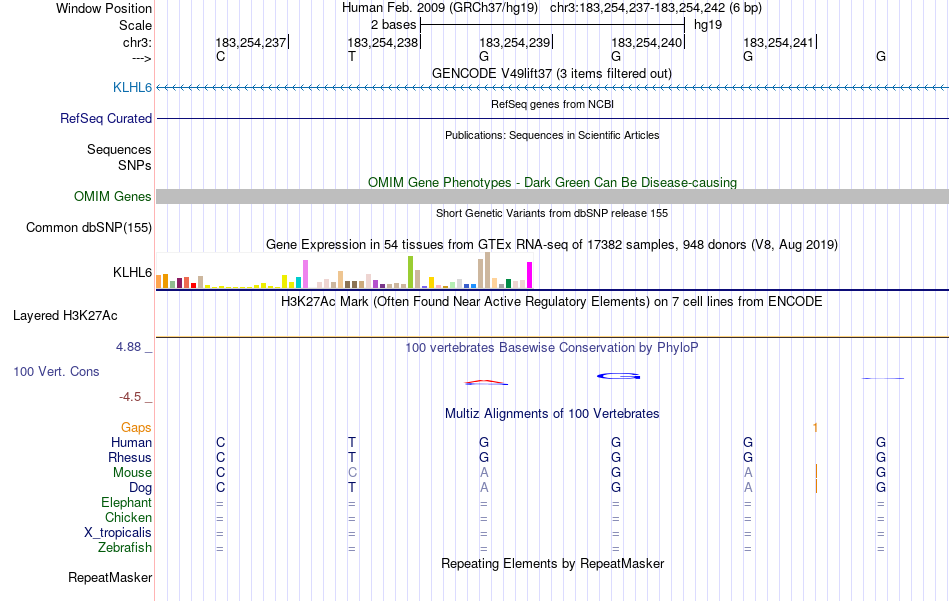The width and height of the screenshot is (950, 601).
Task: Click the OMIM Gene Phenotypes green title
Action: click(x=553, y=182)
